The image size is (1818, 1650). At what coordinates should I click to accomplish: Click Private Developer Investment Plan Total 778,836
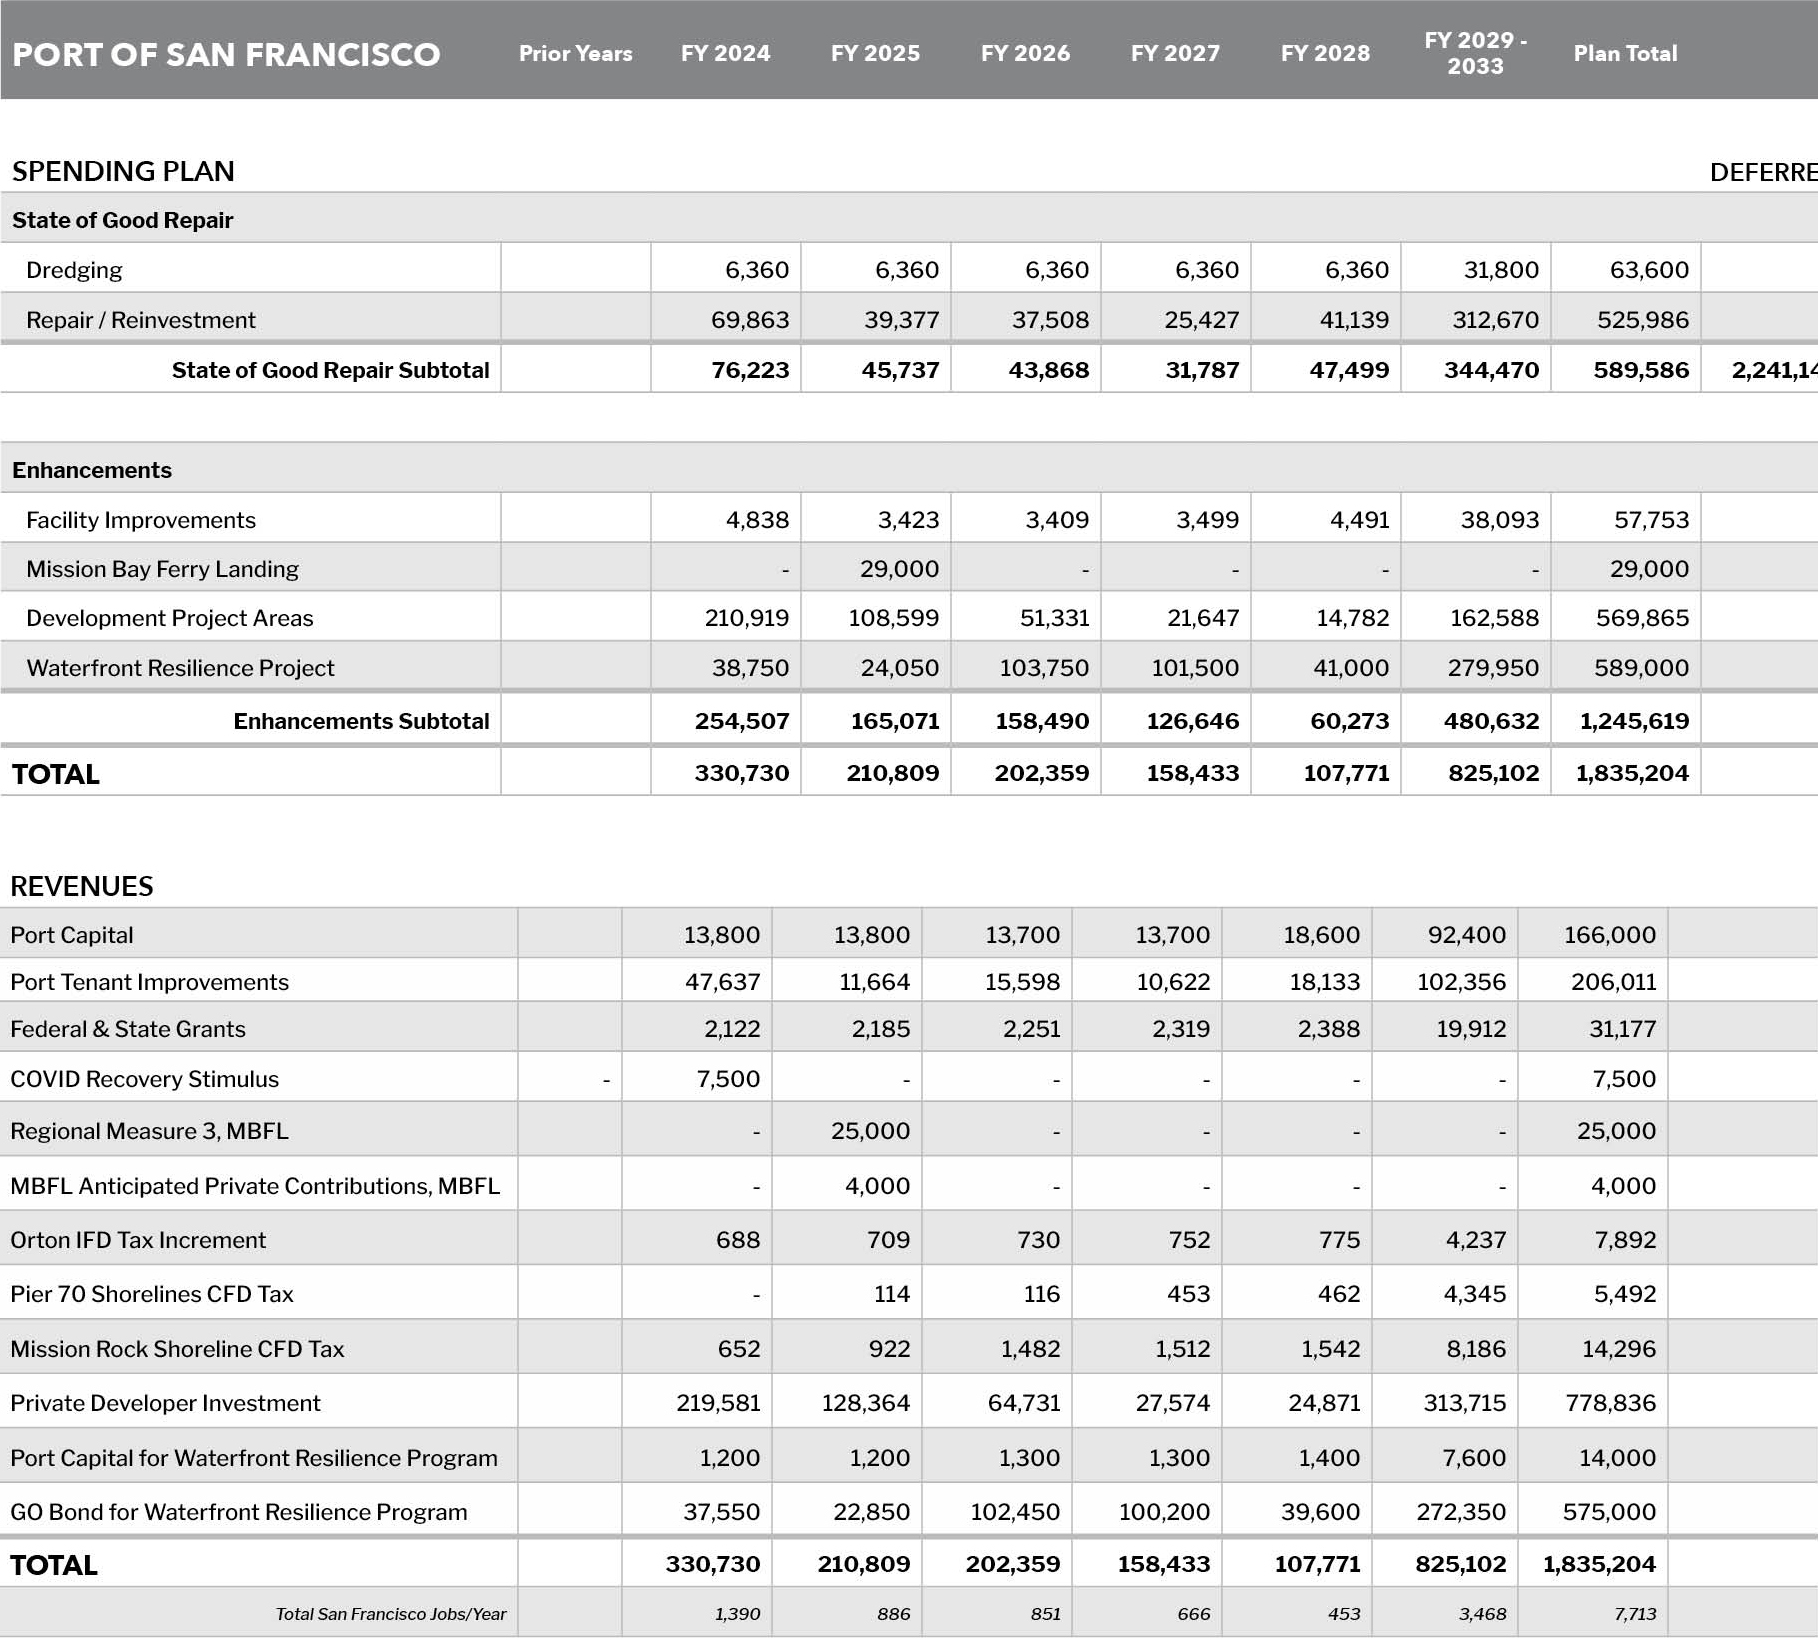pos(1611,1403)
